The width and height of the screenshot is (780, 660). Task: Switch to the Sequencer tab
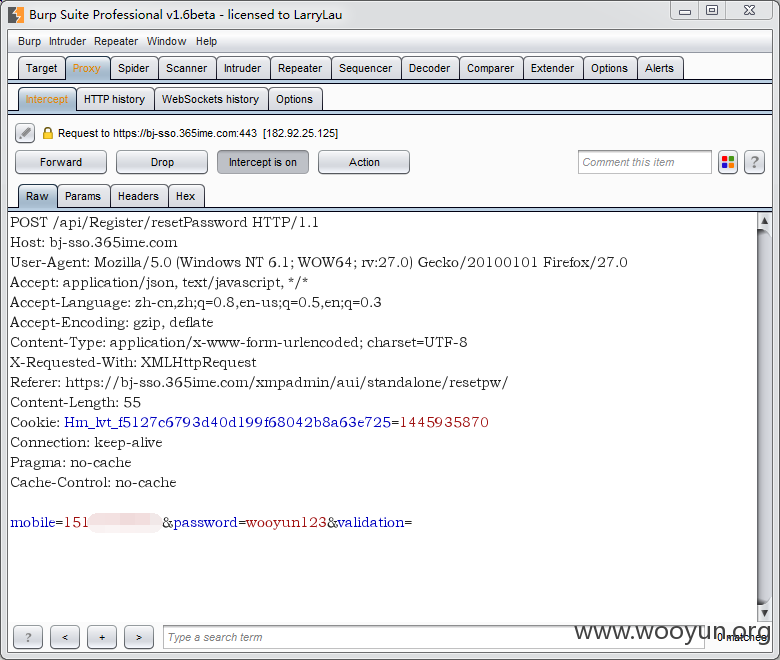366,68
